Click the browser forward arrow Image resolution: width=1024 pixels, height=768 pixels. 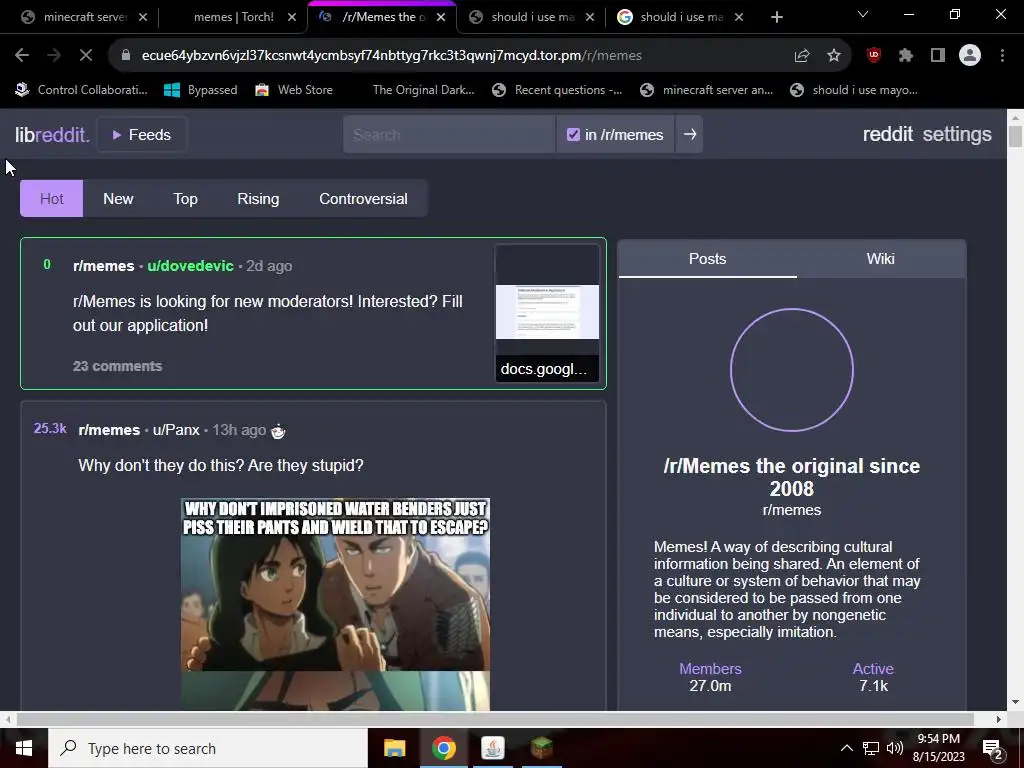tap(54, 56)
